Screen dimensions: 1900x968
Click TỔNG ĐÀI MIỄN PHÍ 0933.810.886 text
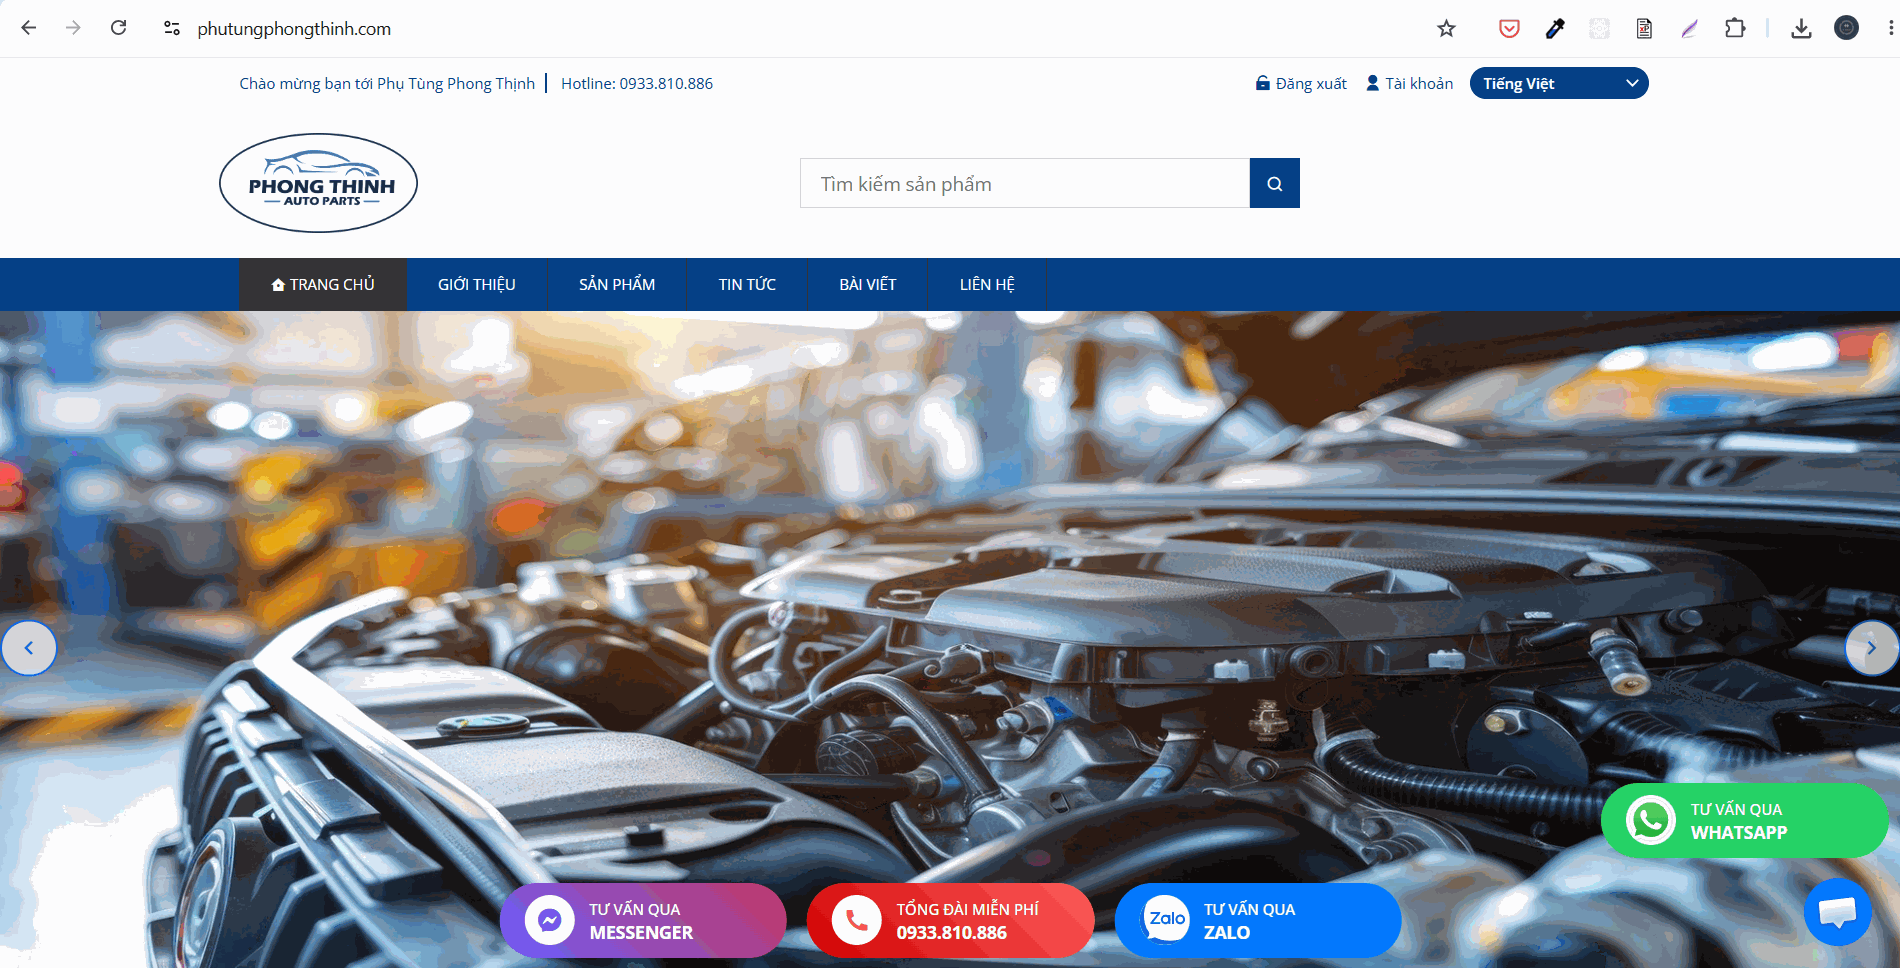pyautogui.click(x=967, y=921)
